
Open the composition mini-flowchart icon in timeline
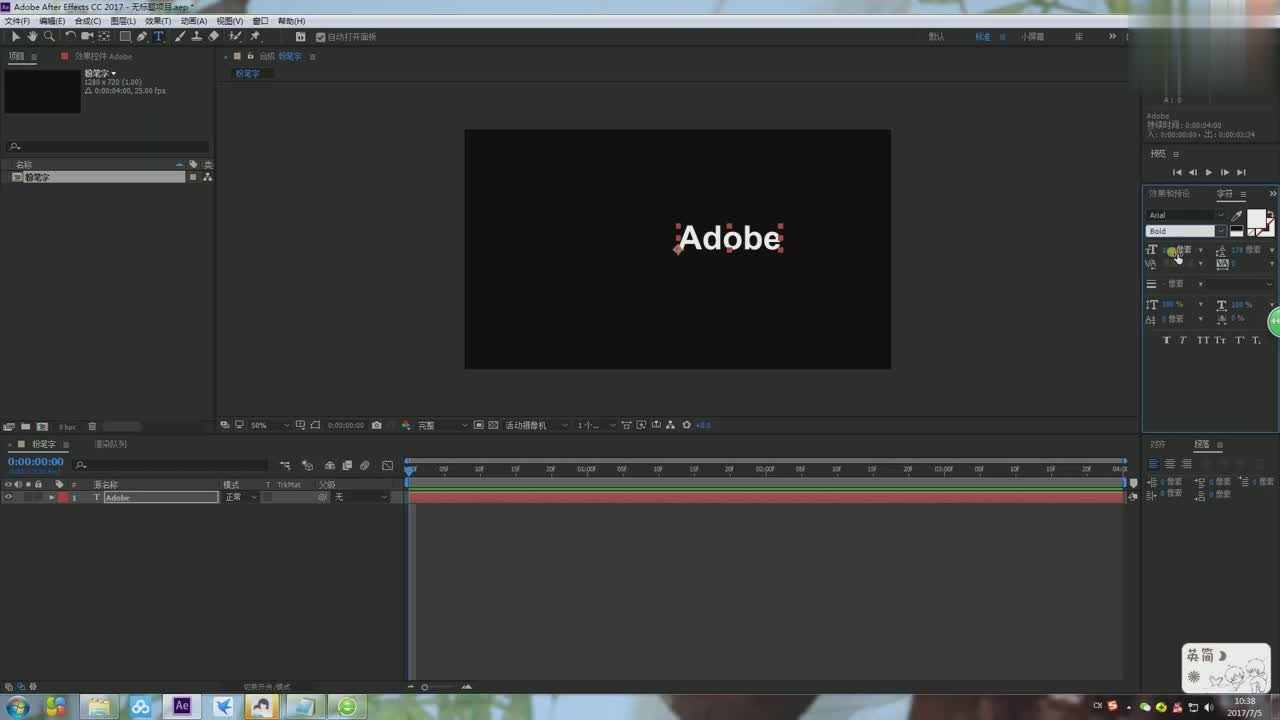tap(285, 465)
